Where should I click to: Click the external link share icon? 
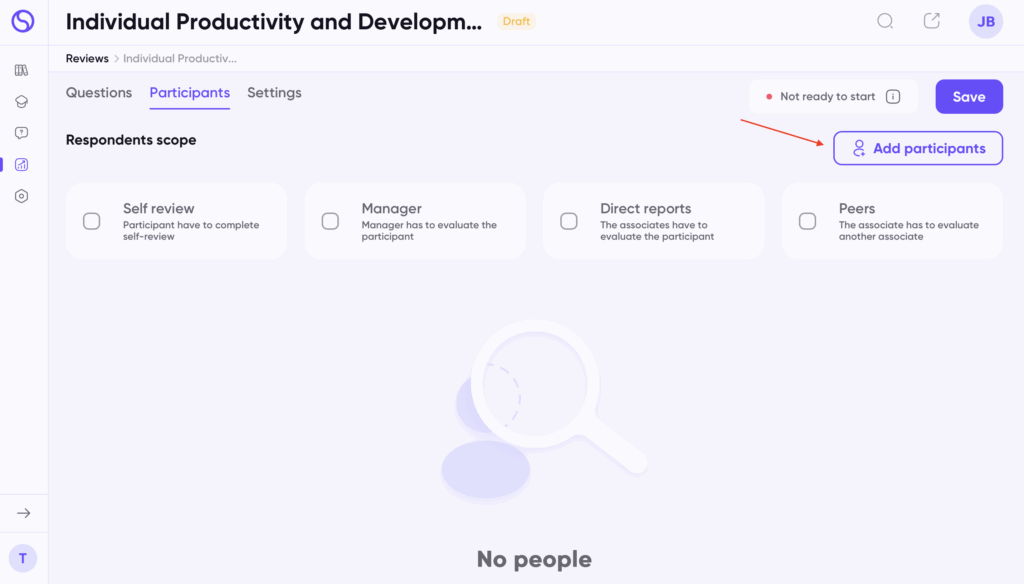[x=931, y=21]
